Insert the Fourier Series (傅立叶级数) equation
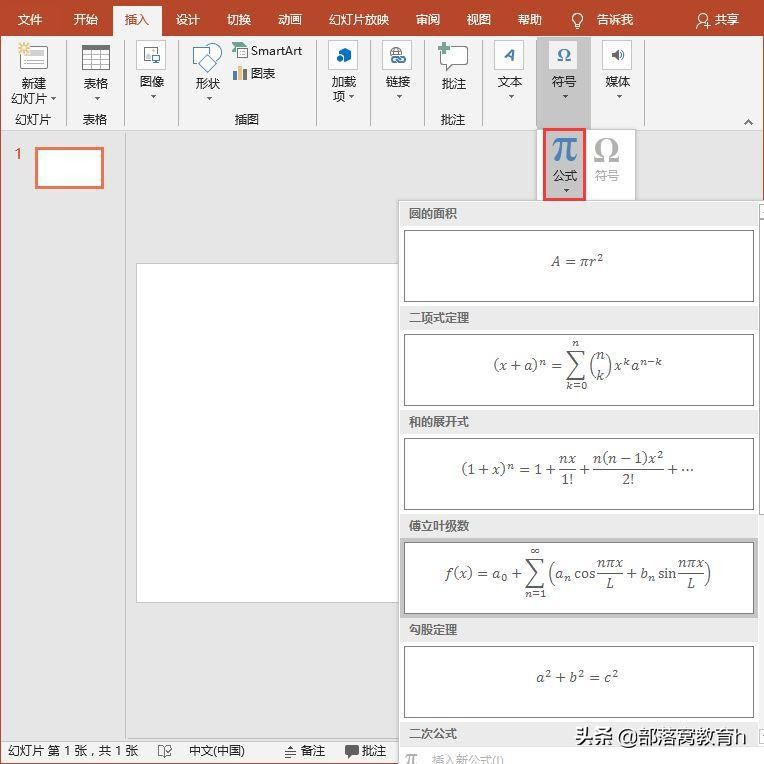The image size is (764, 764). [579, 578]
